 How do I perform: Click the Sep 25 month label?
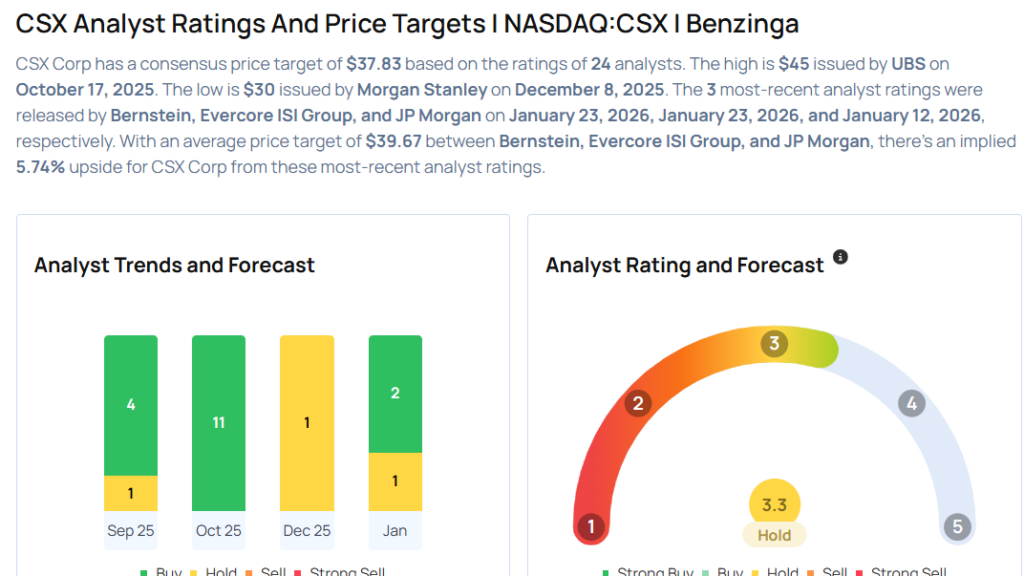(x=131, y=530)
